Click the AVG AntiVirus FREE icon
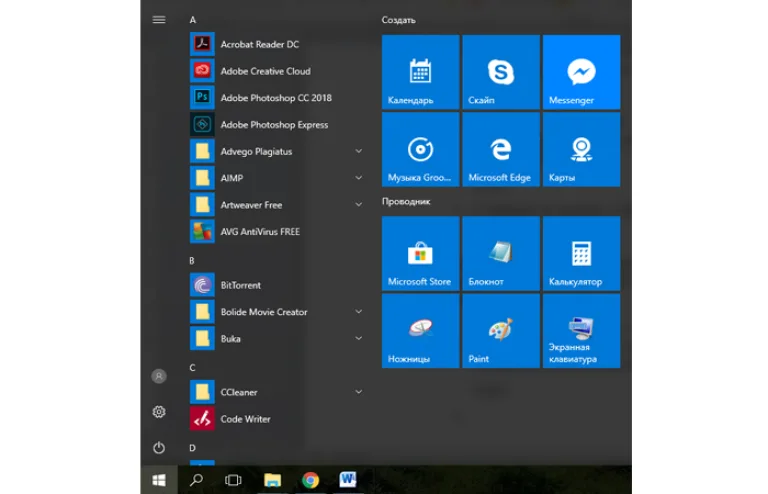 [x=202, y=232]
